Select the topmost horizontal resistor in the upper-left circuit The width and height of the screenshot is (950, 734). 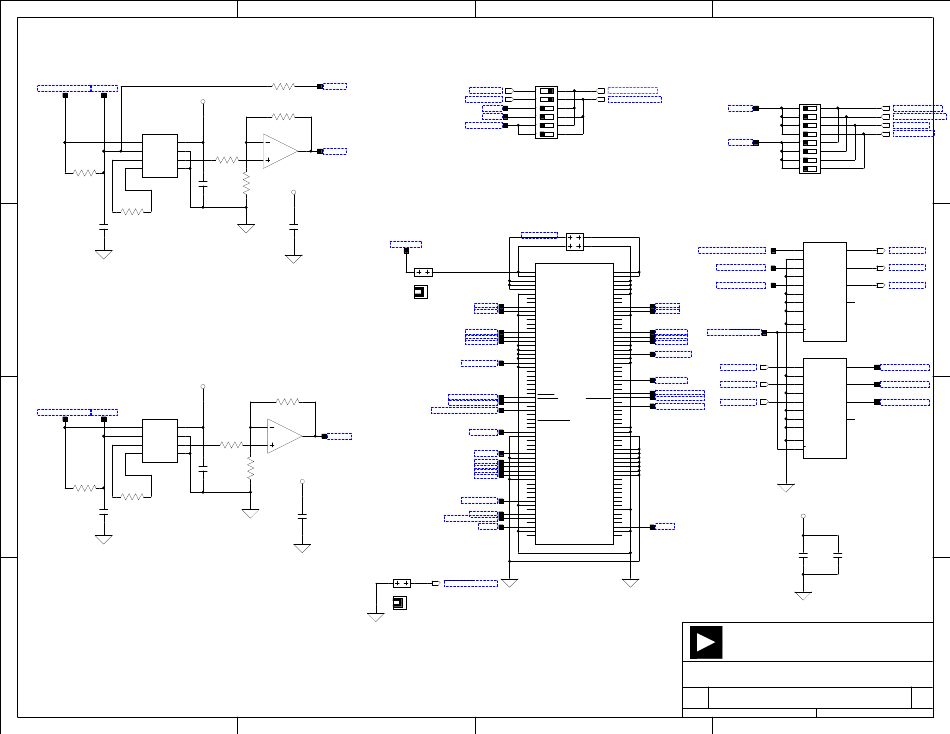point(283,87)
